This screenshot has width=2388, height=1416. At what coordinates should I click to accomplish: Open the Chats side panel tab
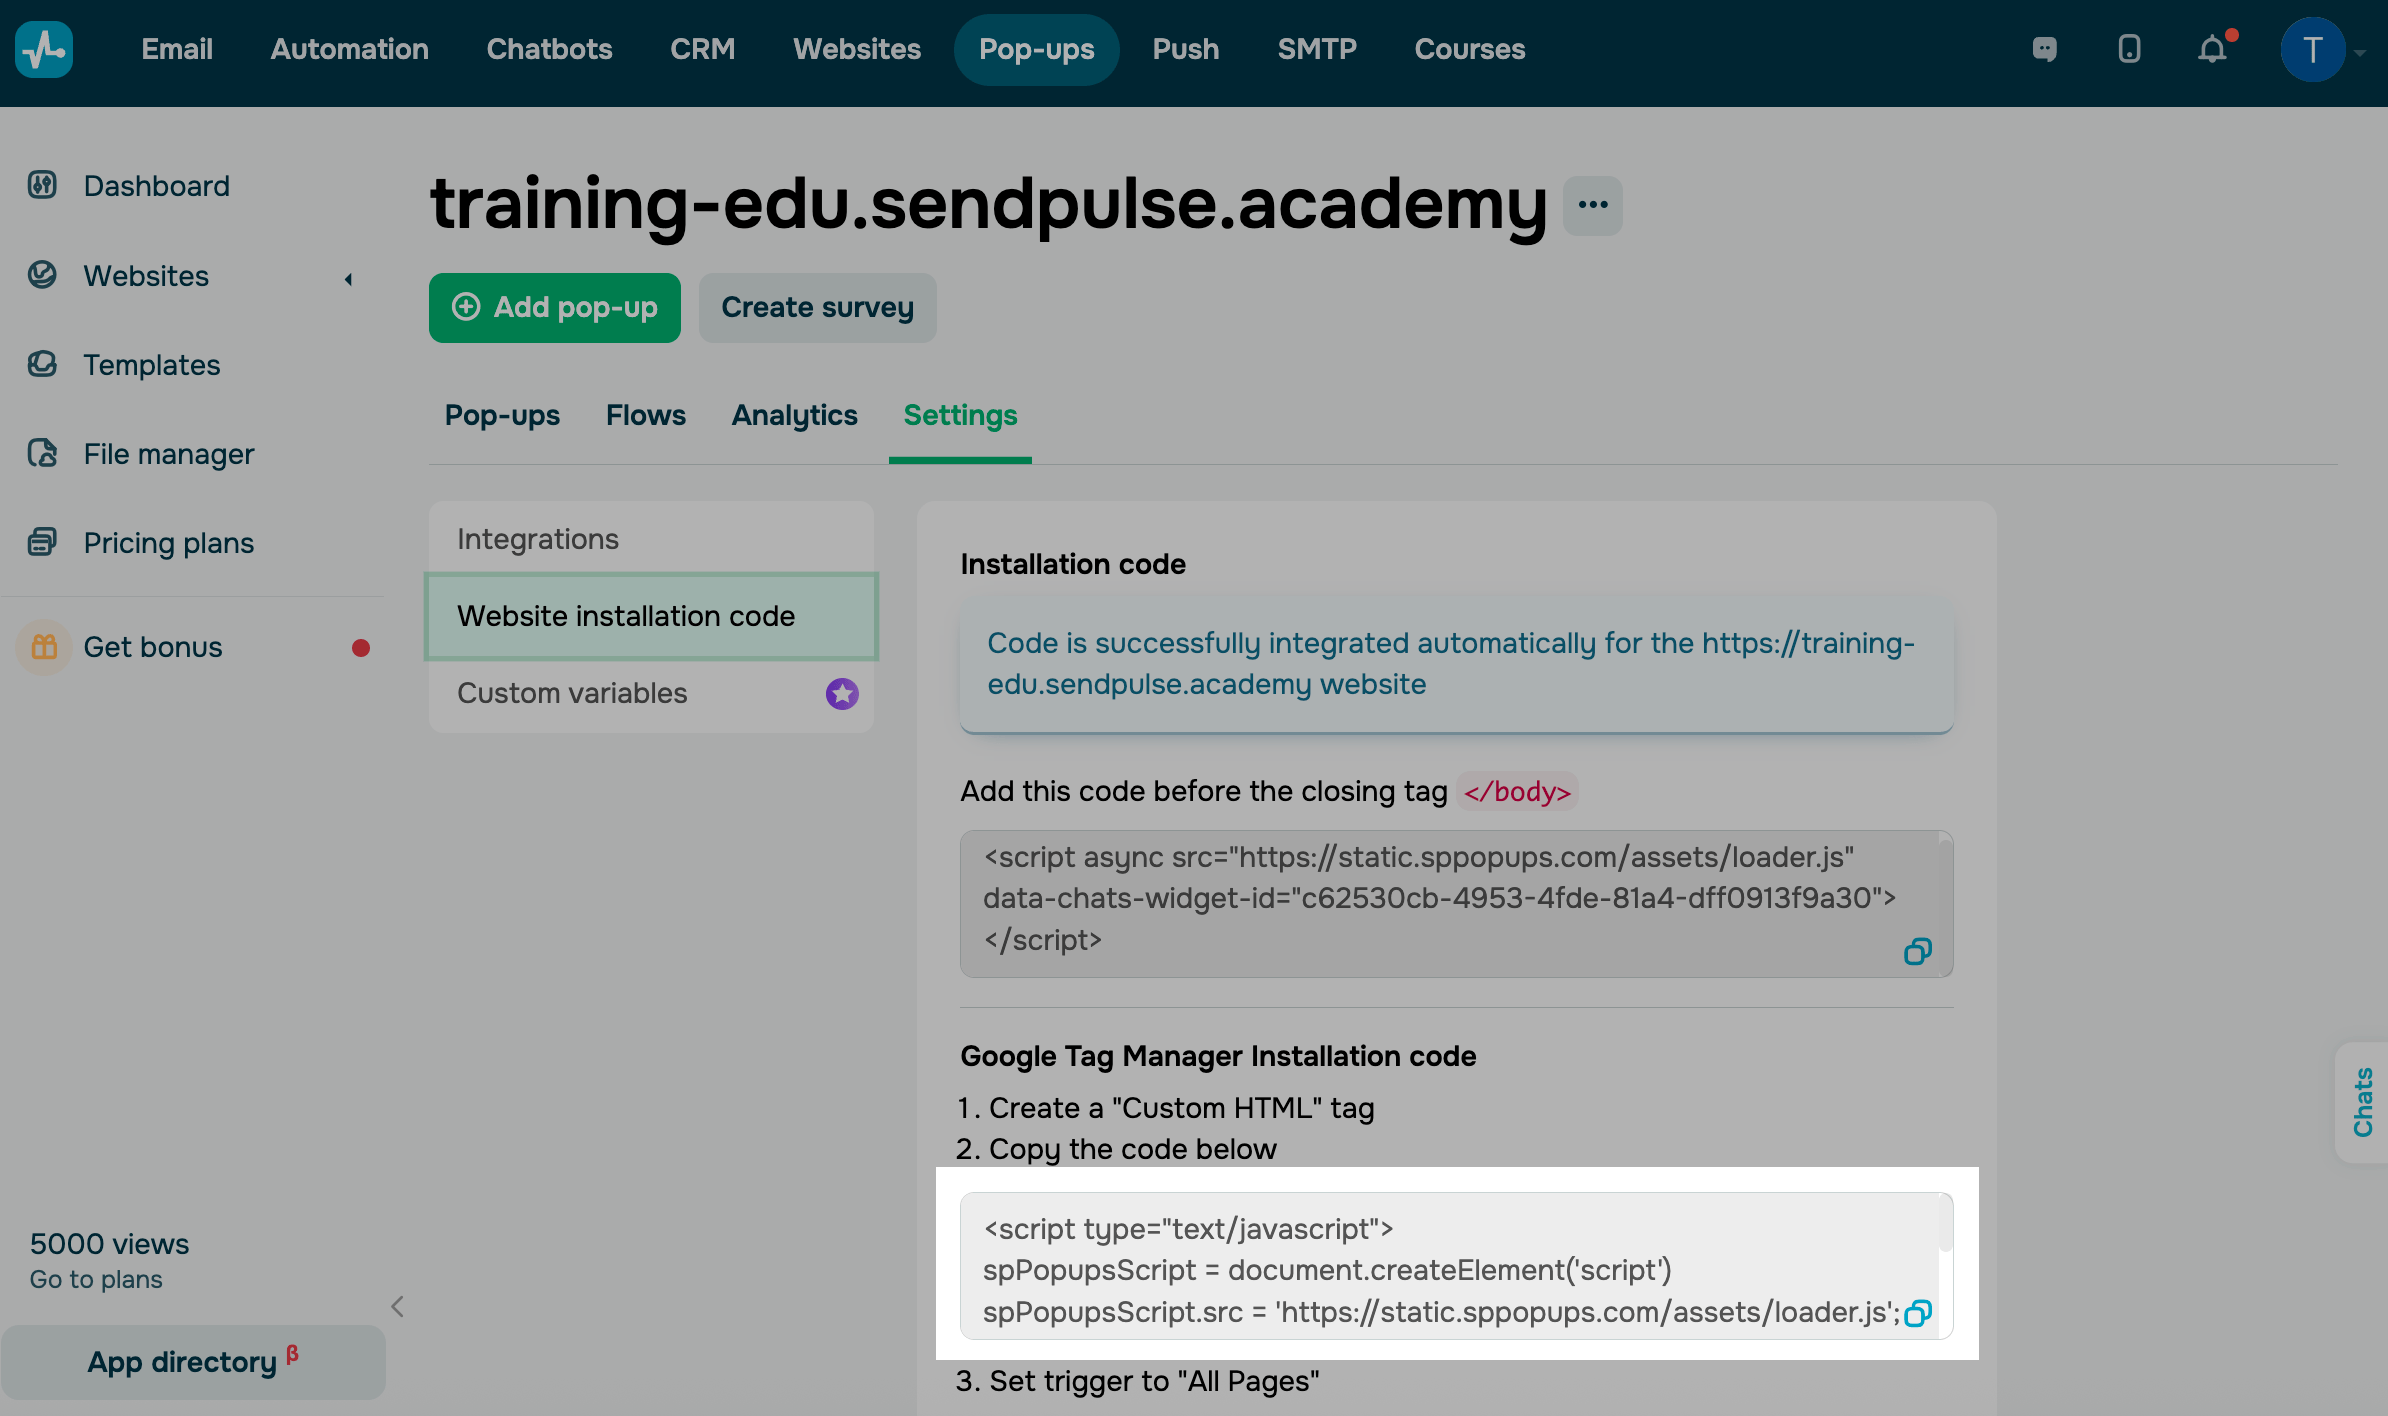(2363, 1102)
